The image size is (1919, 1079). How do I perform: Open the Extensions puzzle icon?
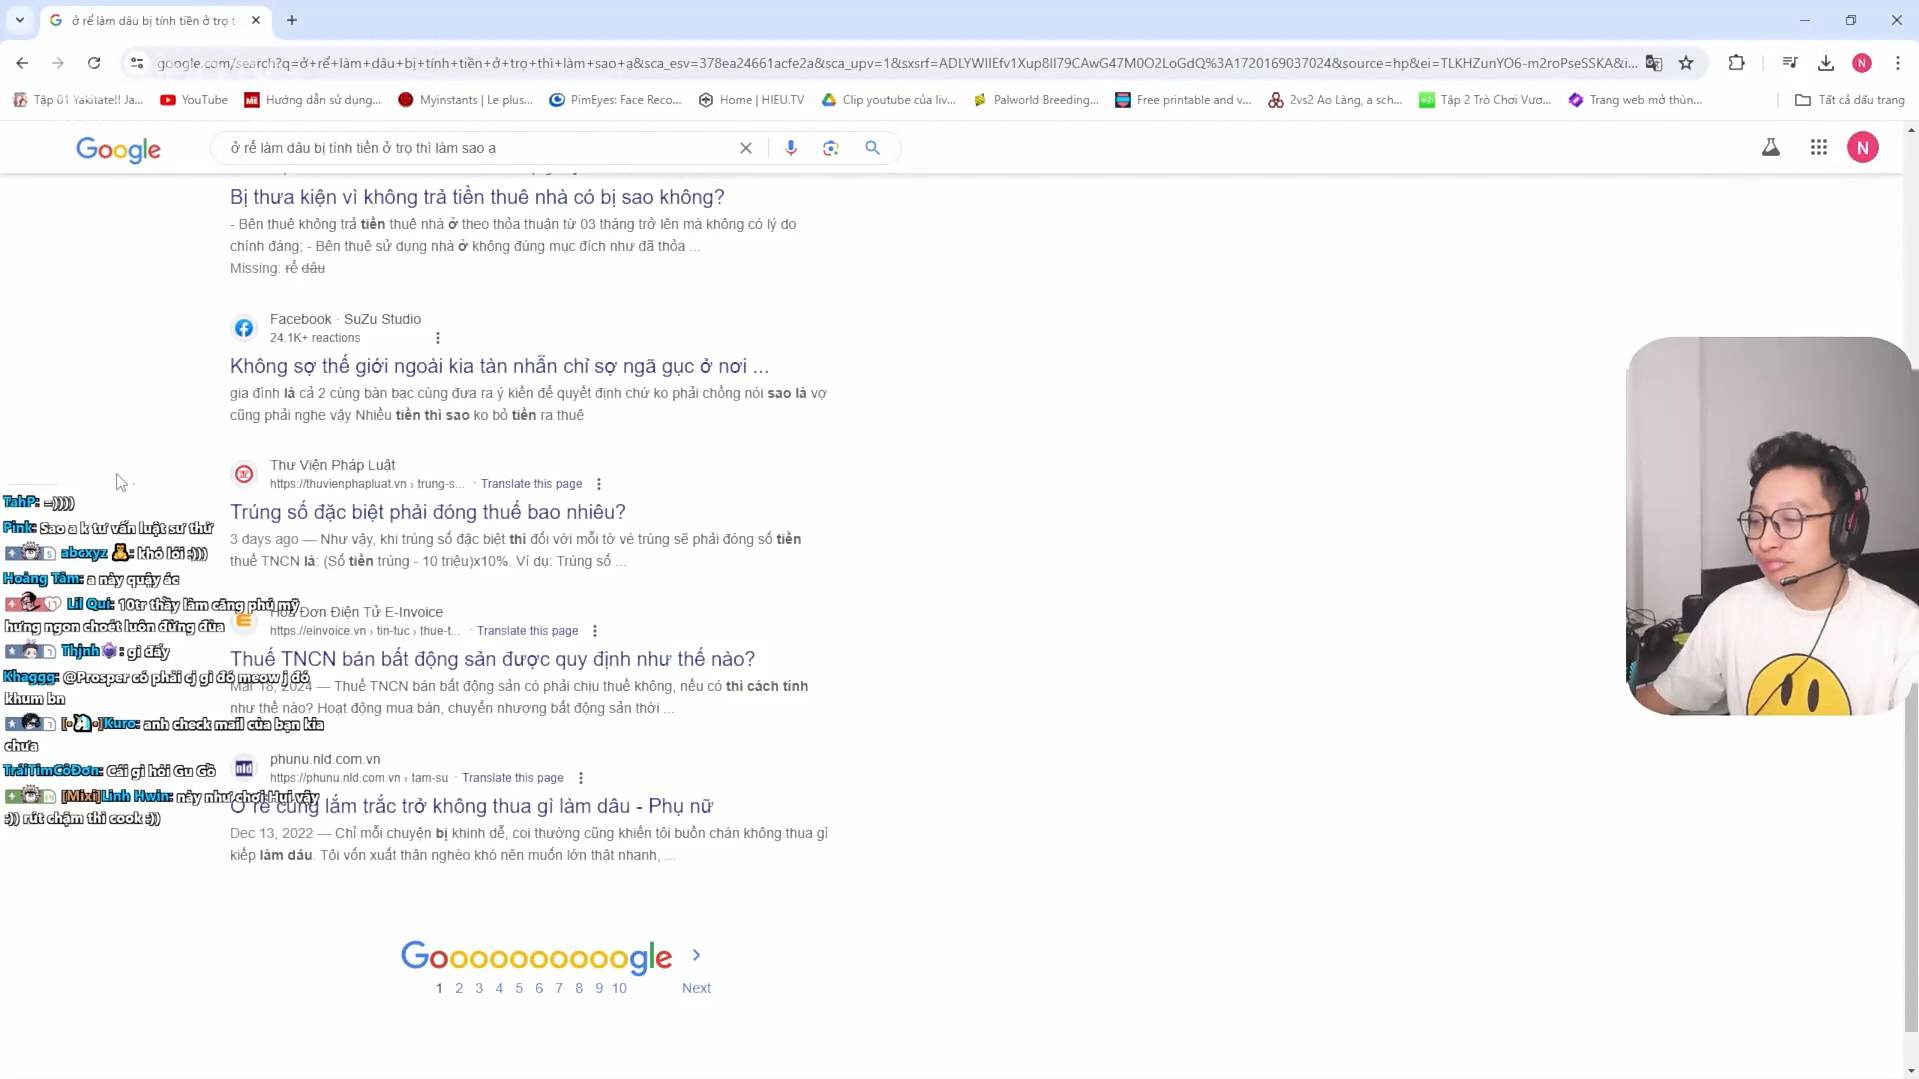(1736, 62)
